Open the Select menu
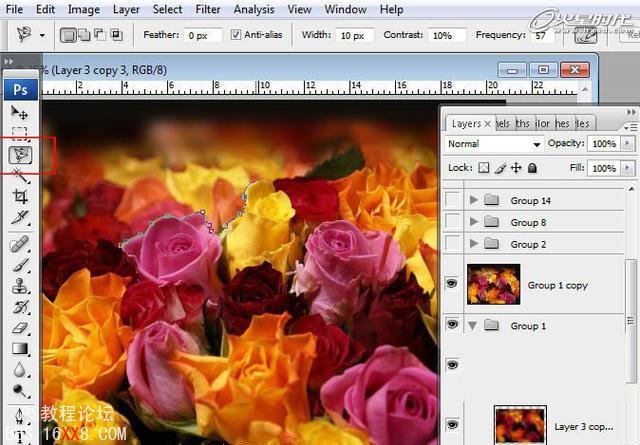The image size is (640, 445). click(x=167, y=9)
